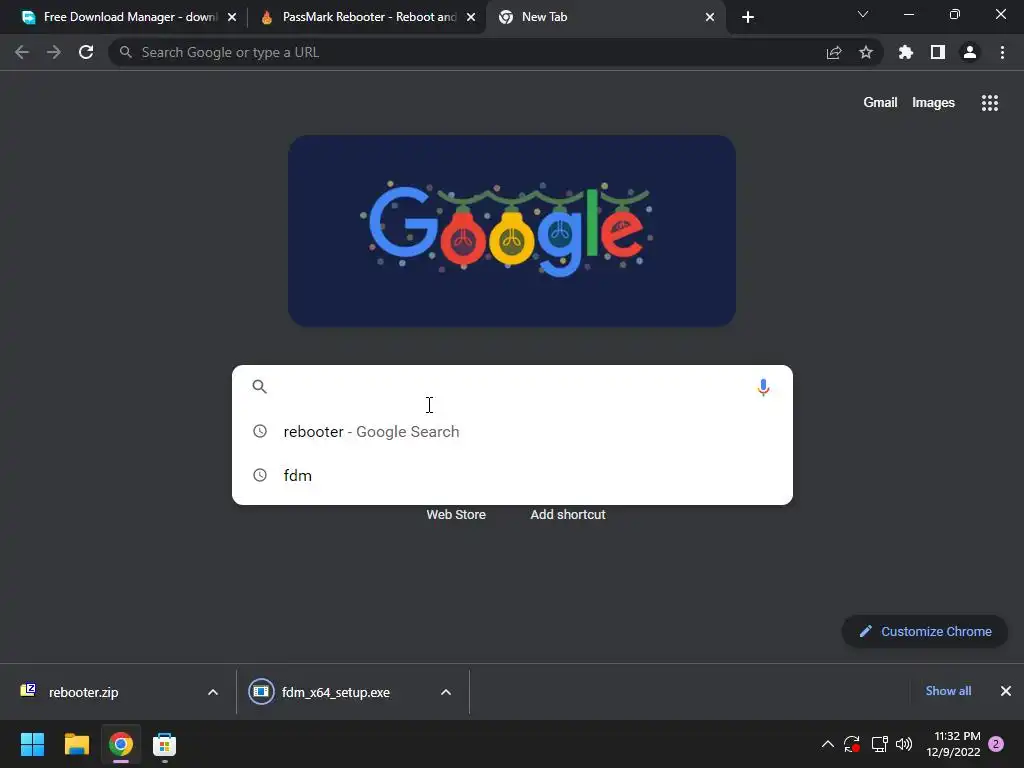
Task: Click Add shortcut
Action: pos(568,515)
